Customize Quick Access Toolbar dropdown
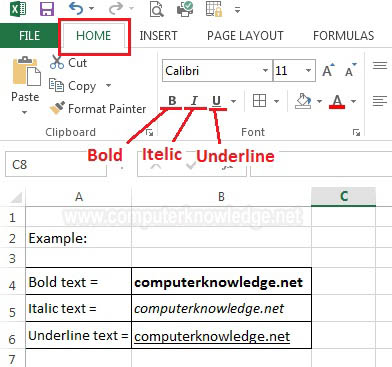The width and height of the screenshot is (392, 367). (237, 10)
